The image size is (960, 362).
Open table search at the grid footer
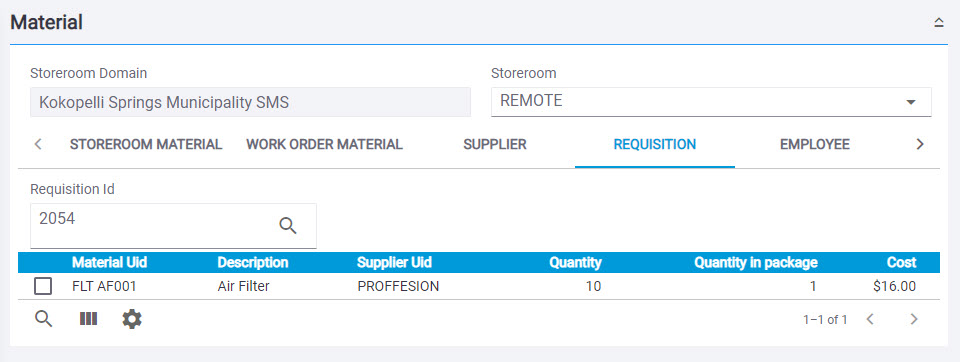tap(43, 319)
